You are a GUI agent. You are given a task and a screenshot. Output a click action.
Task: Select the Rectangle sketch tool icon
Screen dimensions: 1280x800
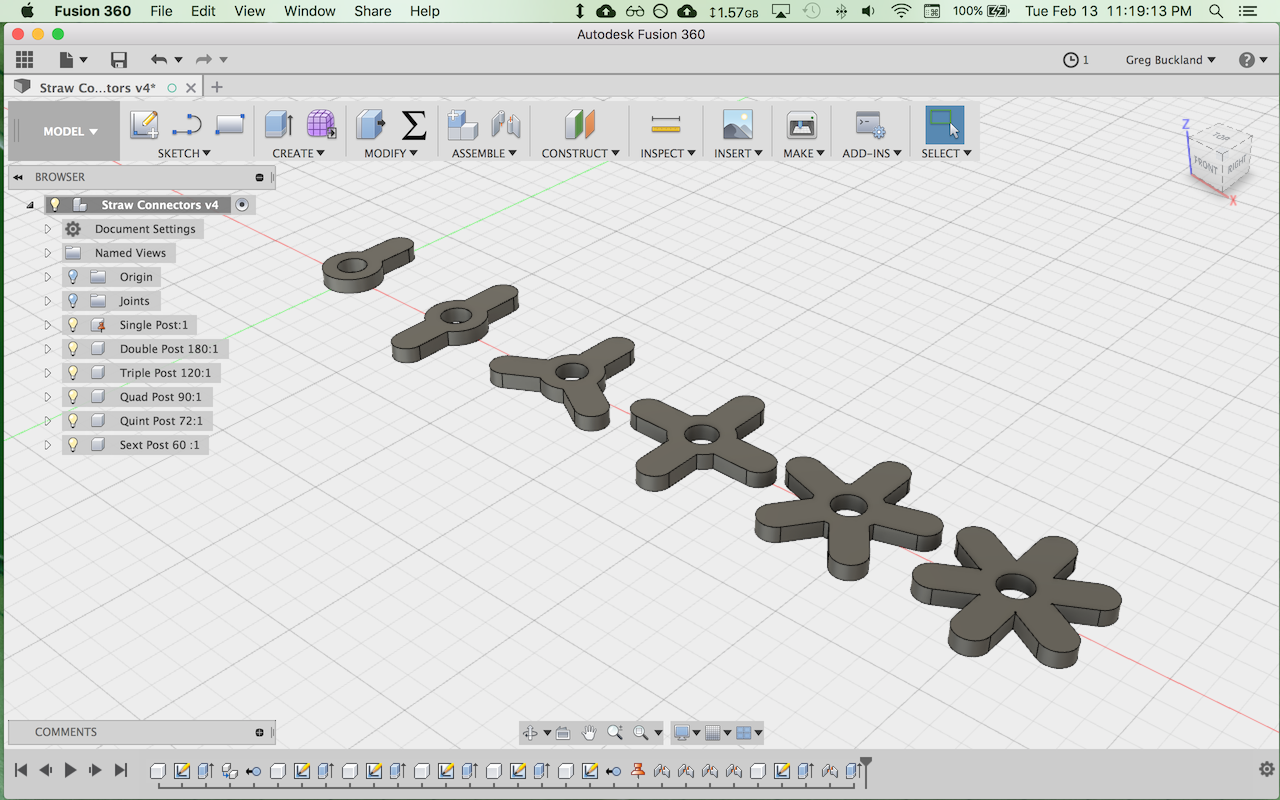pyautogui.click(x=230, y=125)
